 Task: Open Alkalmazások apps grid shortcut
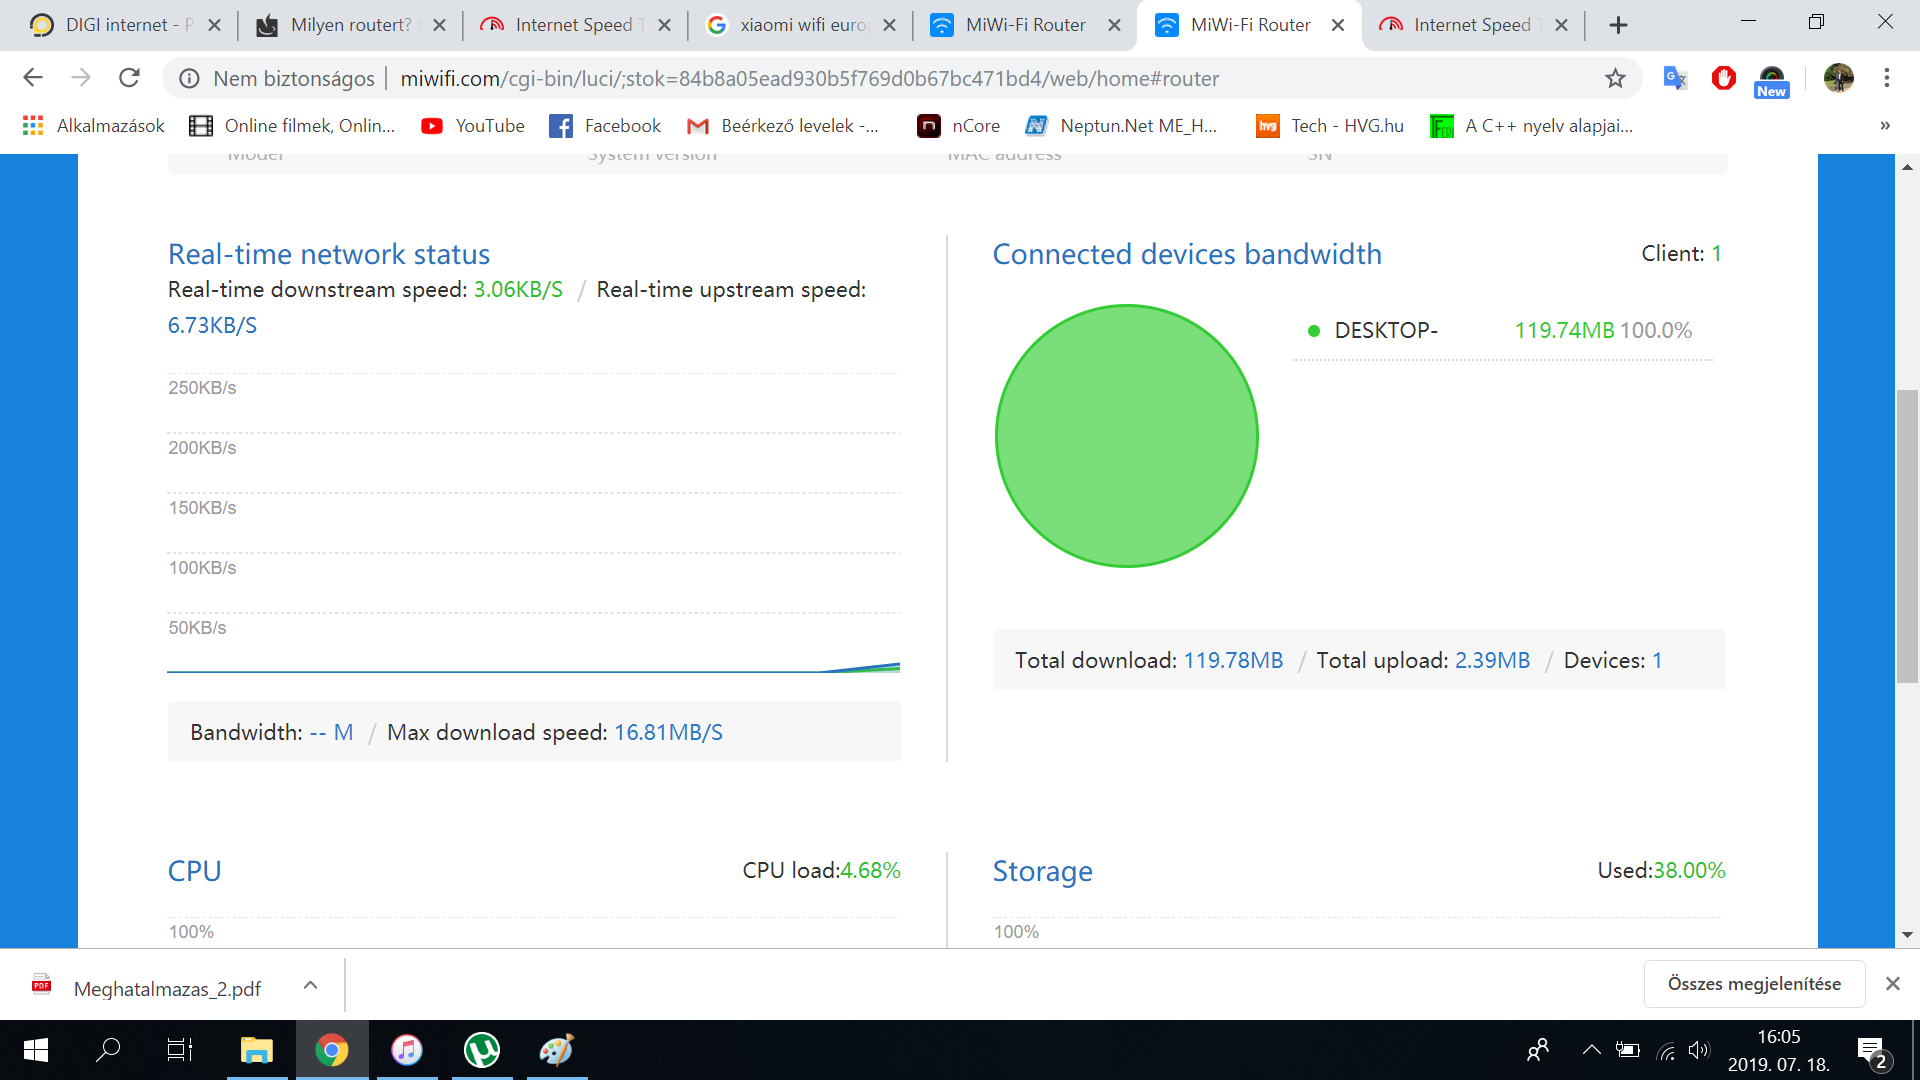coord(94,126)
